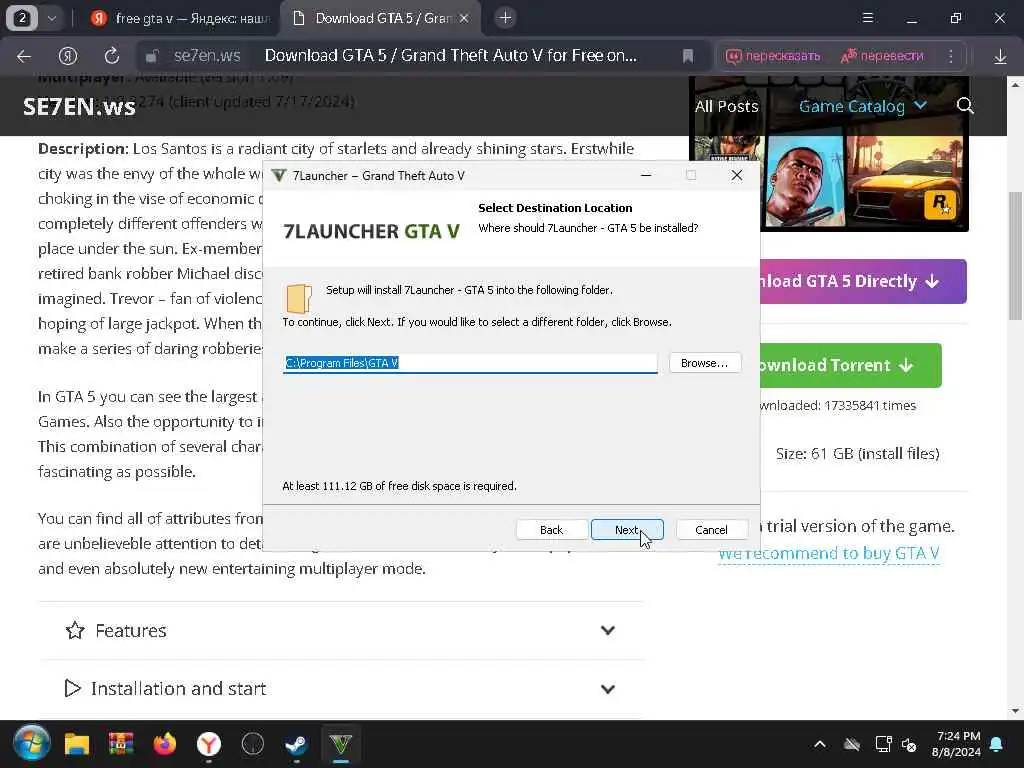Expand the 'Installation and start' section
Viewport: 1024px width, 768px height.
[341, 688]
